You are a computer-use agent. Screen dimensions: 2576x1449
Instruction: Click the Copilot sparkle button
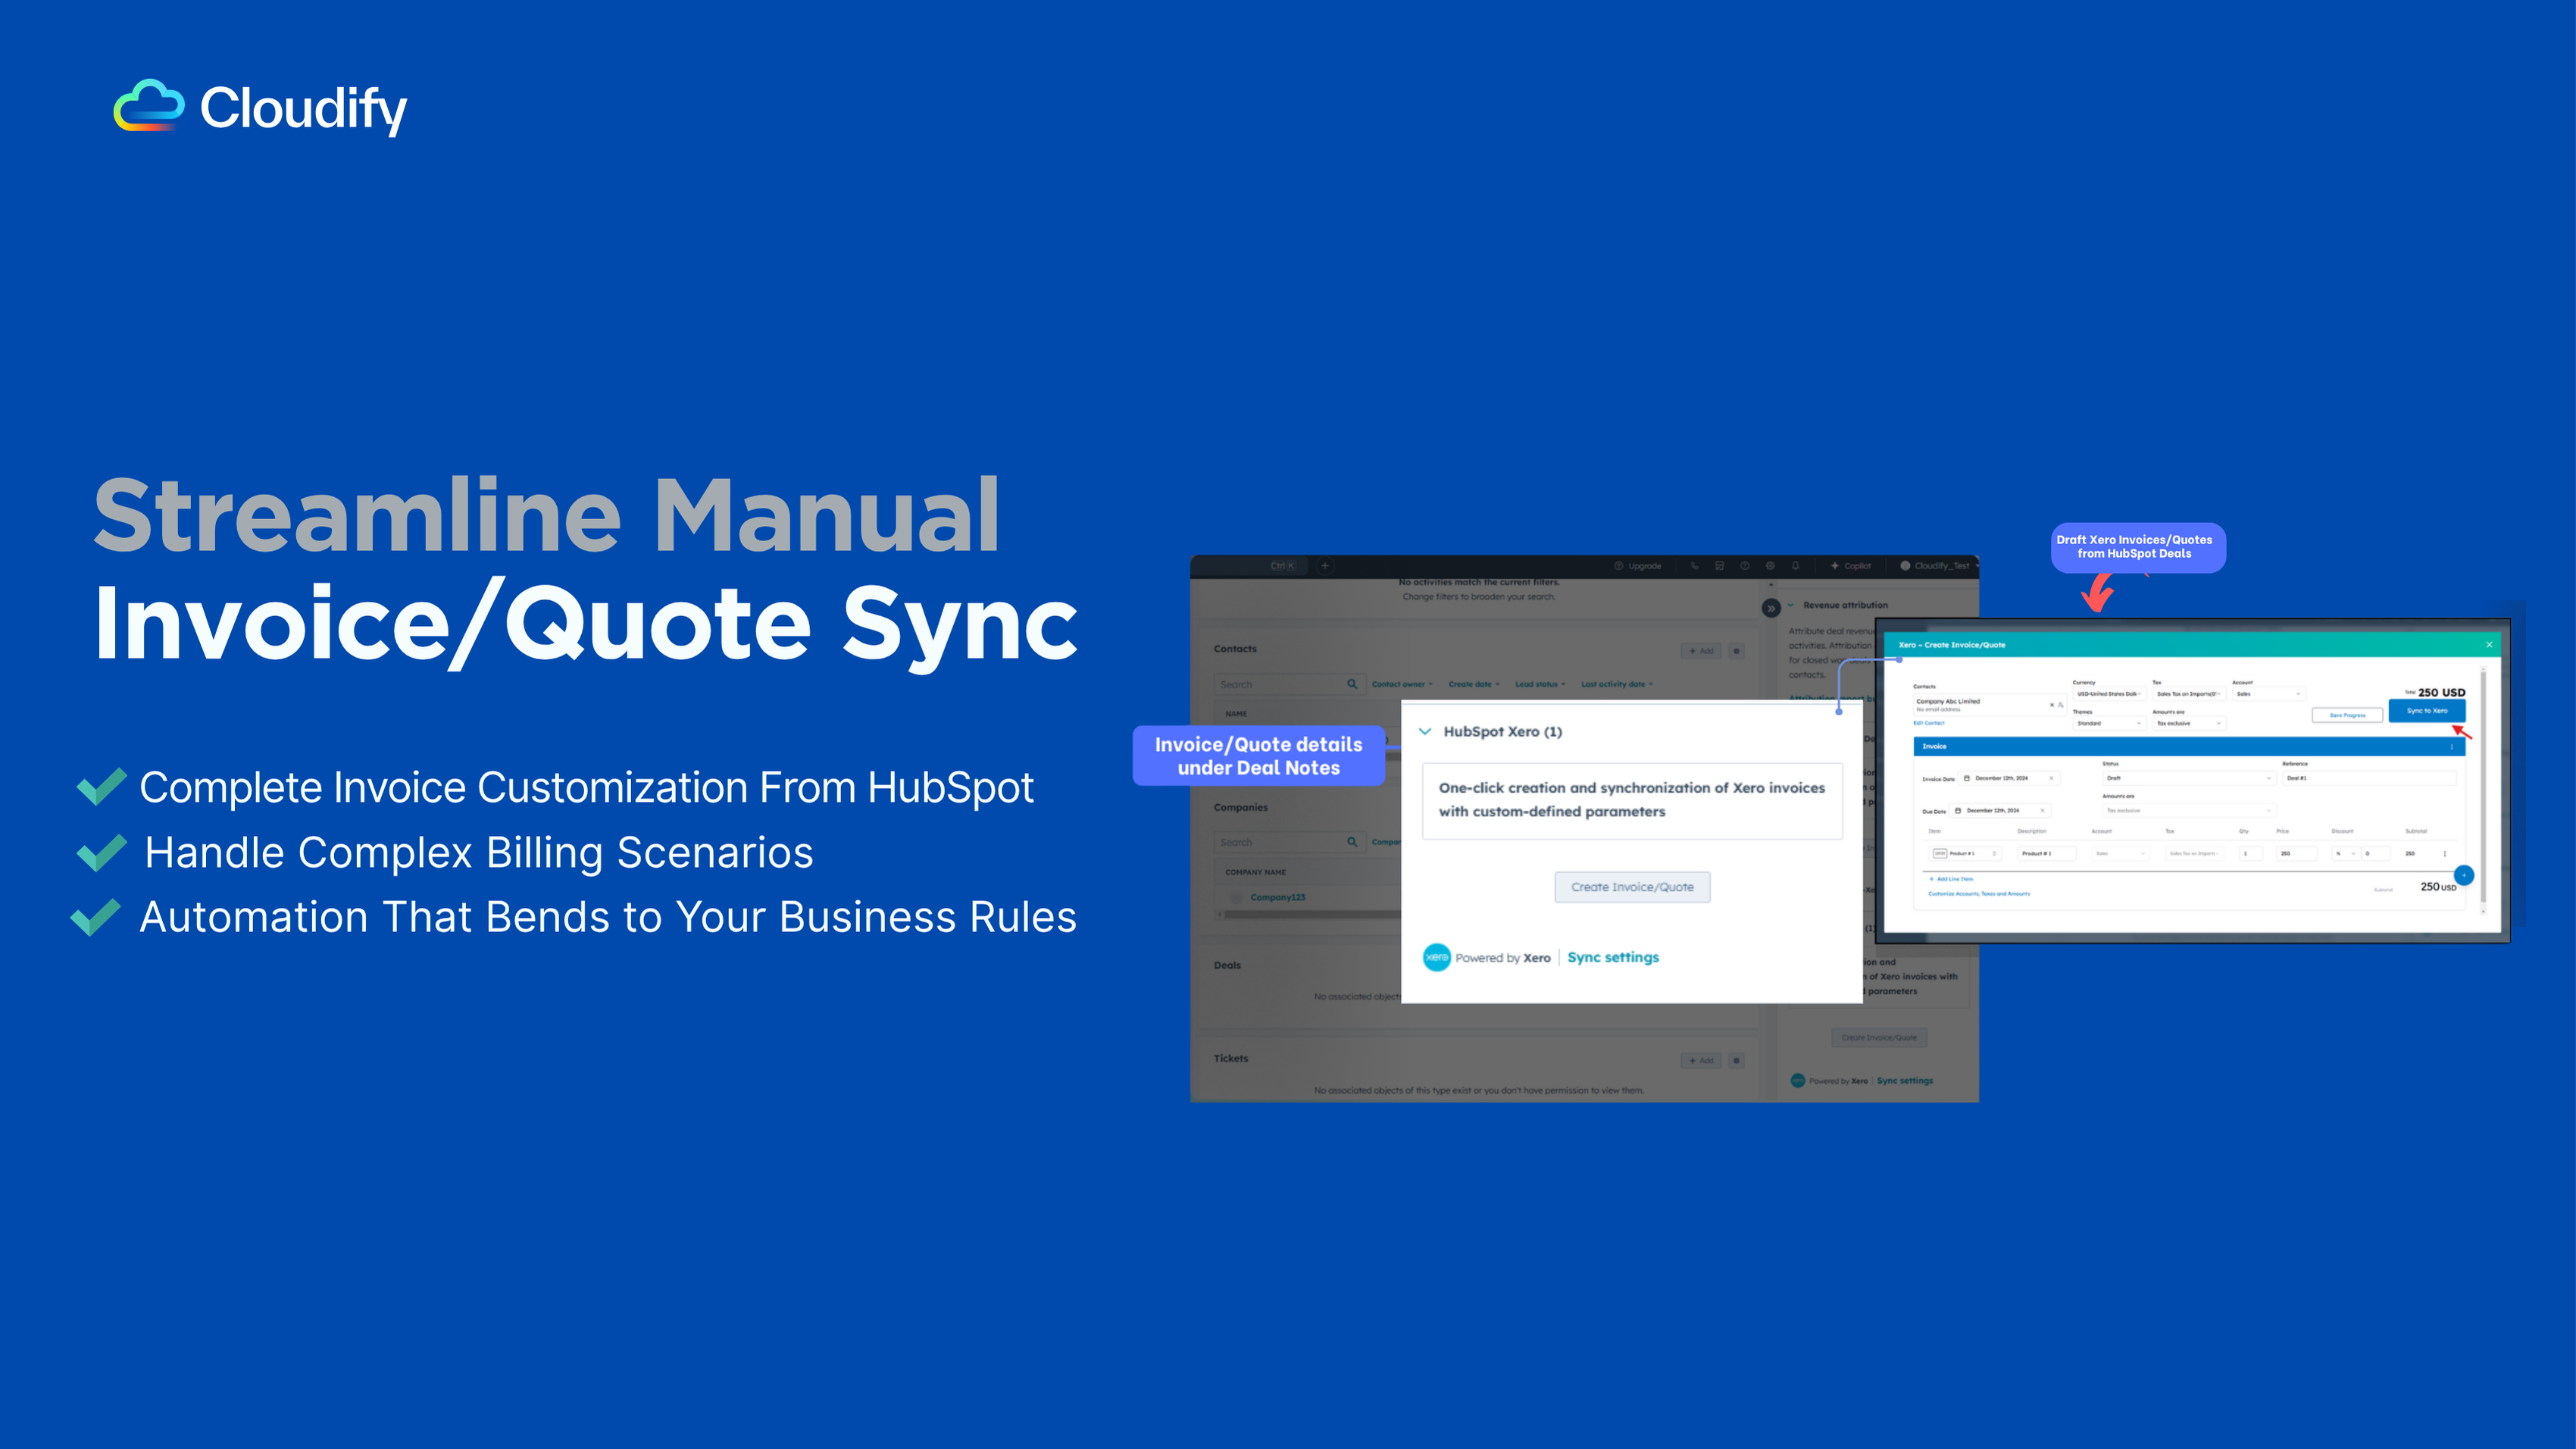pyautogui.click(x=1850, y=566)
